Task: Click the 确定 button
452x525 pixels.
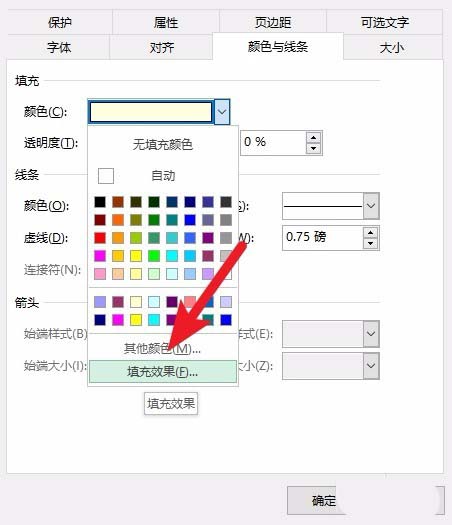Action: coord(324,500)
